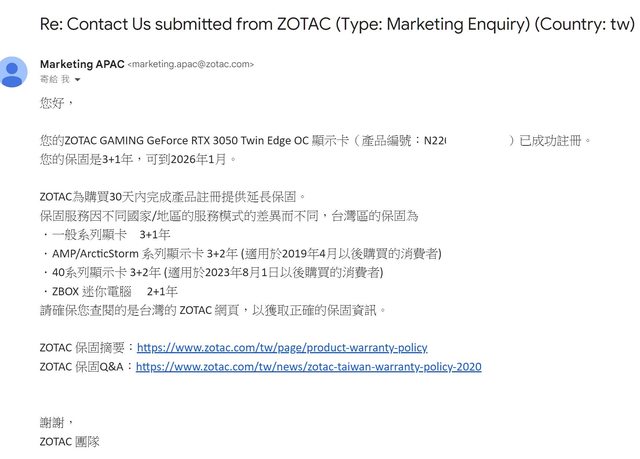Click the 一般系列顯卡 3+1年 bullet line

107,234
